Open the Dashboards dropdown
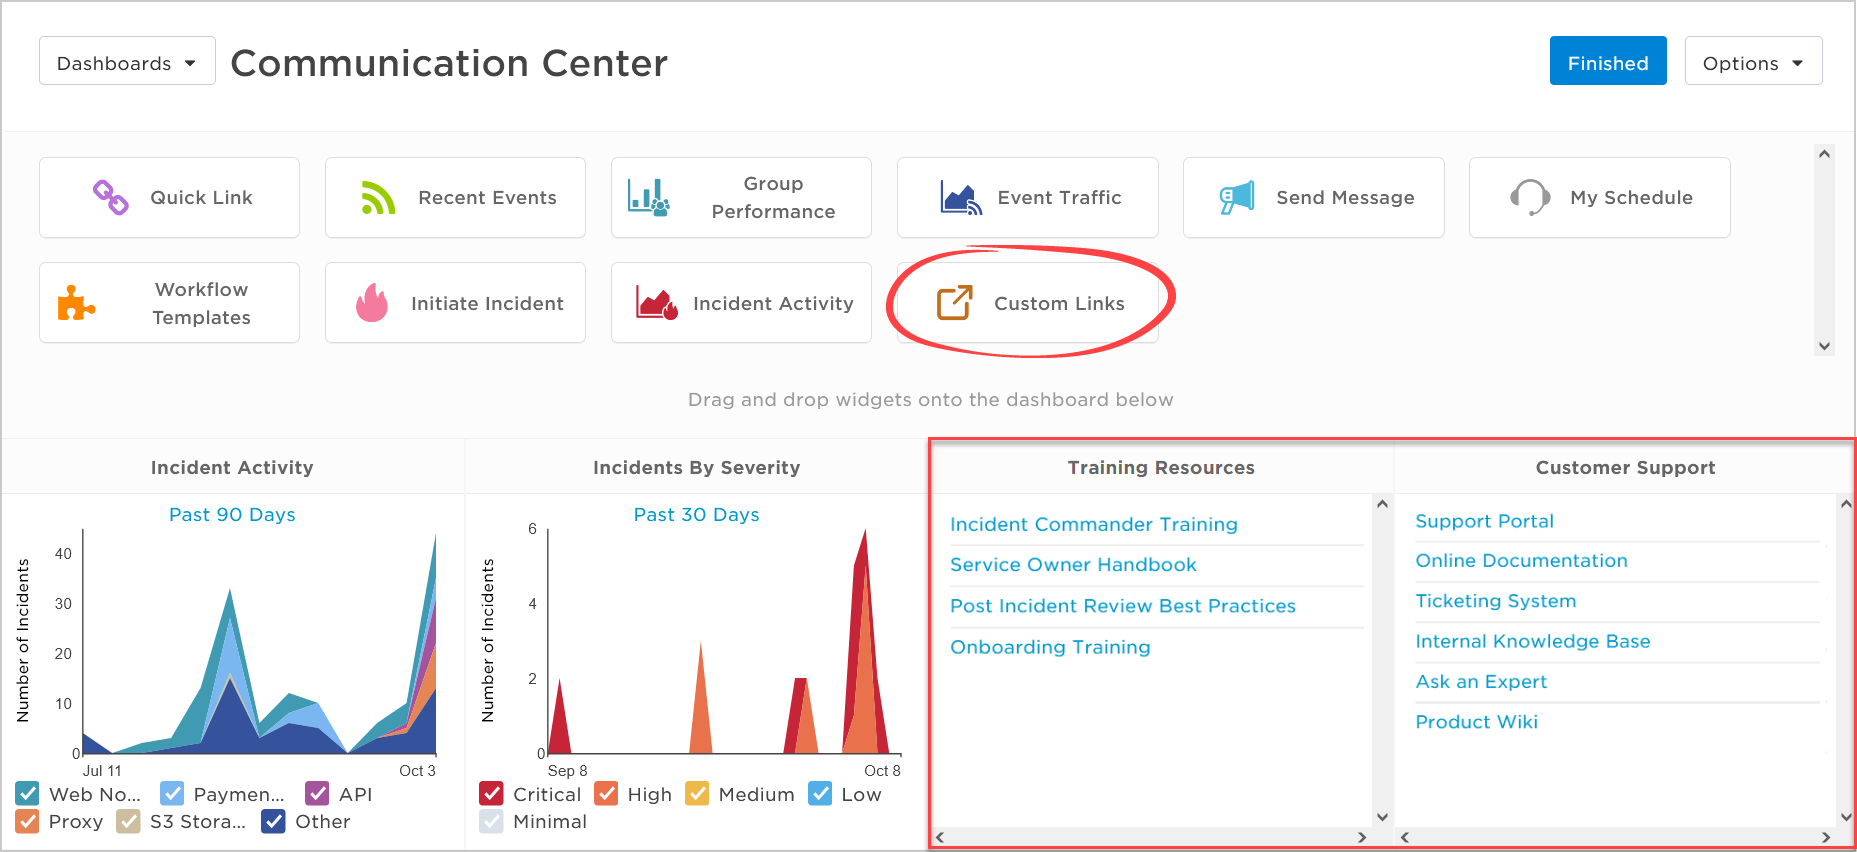The image size is (1857, 852). (x=127, y=62)
